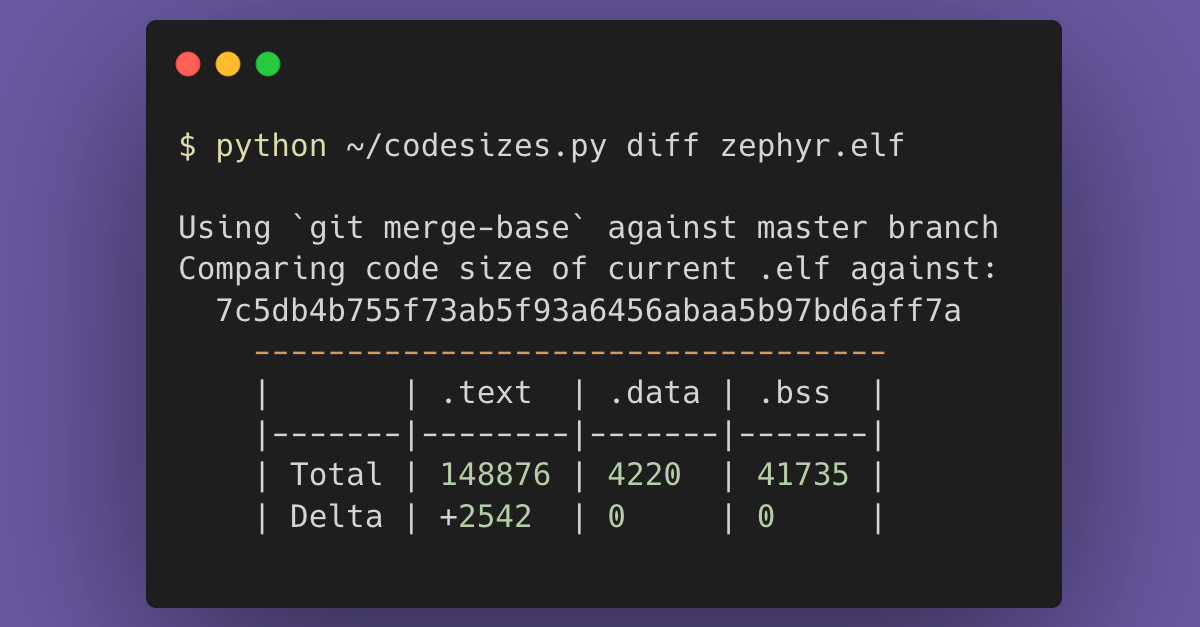Click the .text column header
This screenshot has height=627, width=1200.
click(486, 393)
